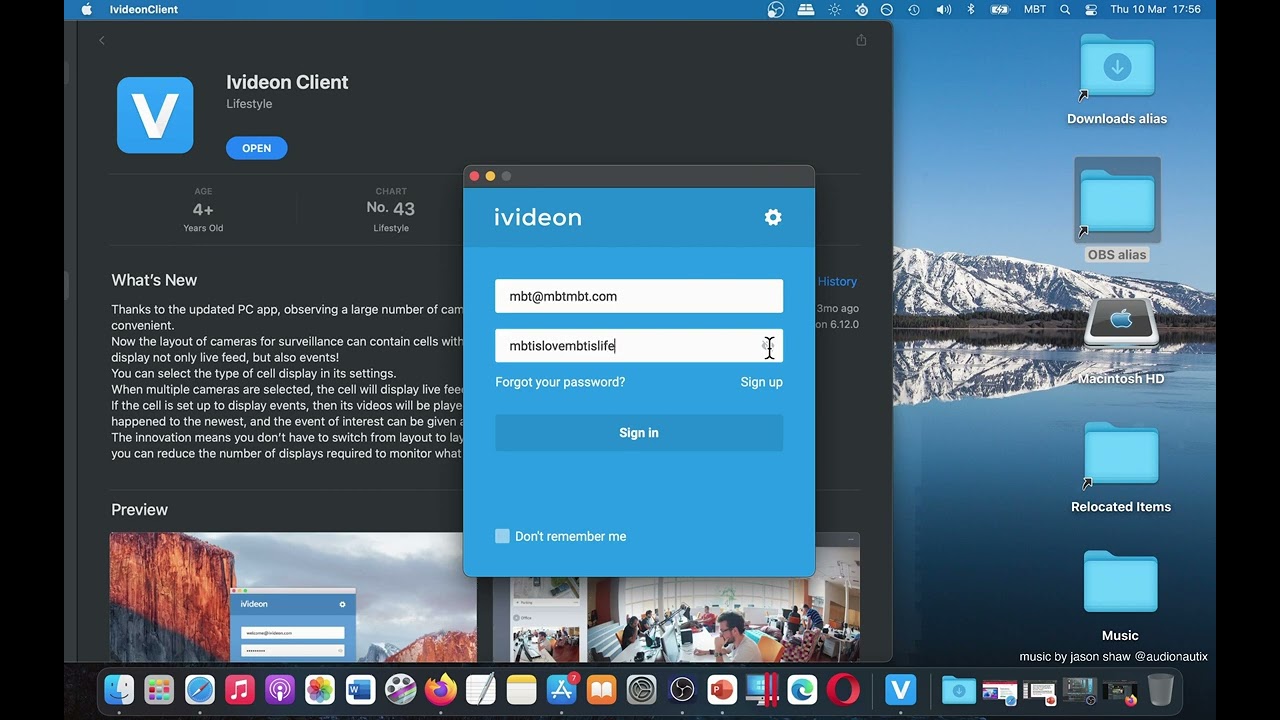Screen dimensions: 1280x720
Task: Click Ivideon Client icon in the Dock
Action: click(x=901, y=690)
